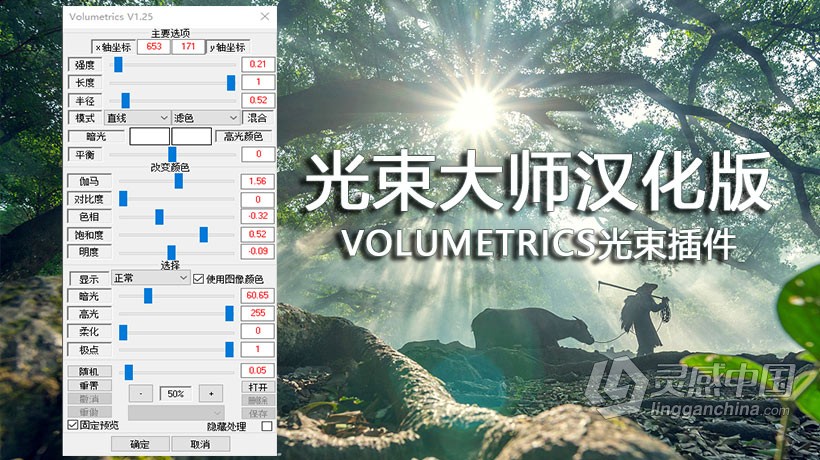Select the 平衡 value field
Screen dimensions: 820x460
click(x=258, y=154)
